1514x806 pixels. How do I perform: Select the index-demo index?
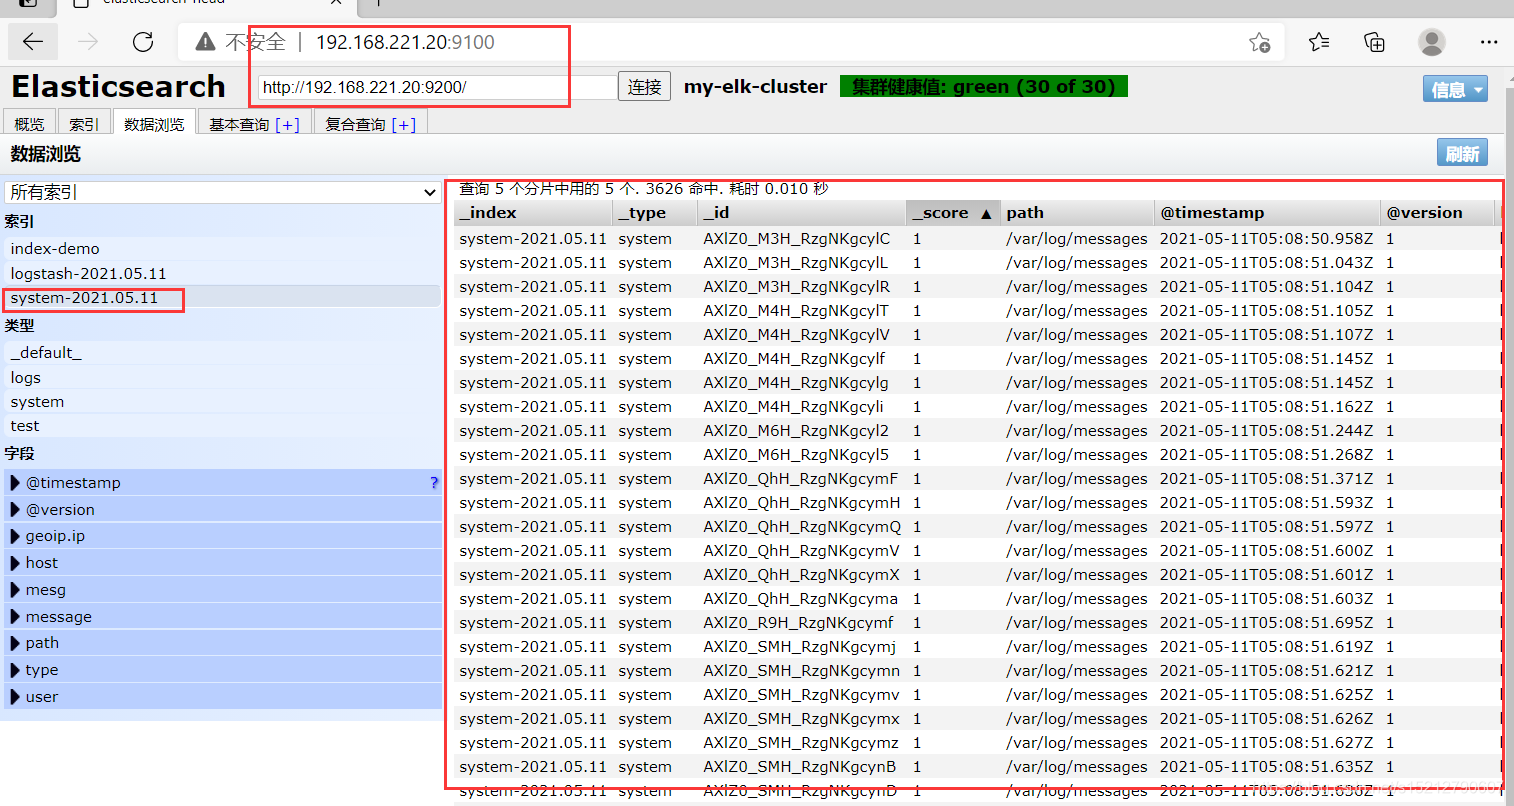point(222,248)
